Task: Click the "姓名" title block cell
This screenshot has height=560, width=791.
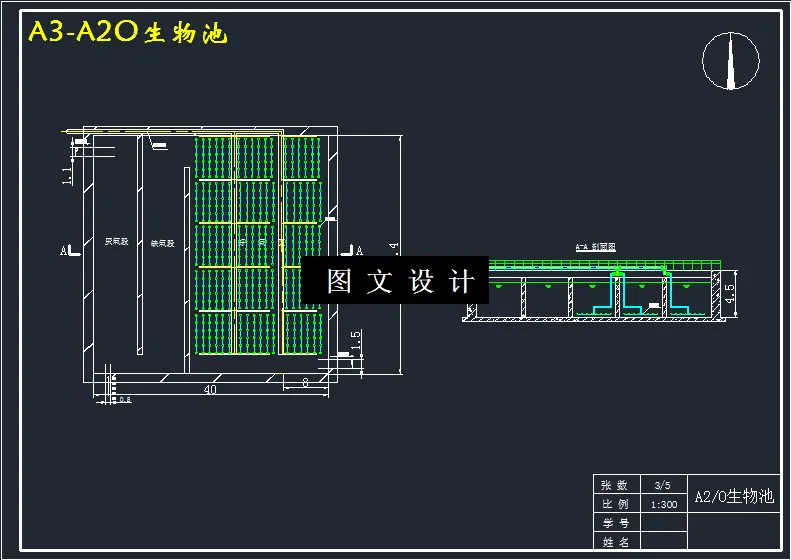Action: [x=616, y=541]
